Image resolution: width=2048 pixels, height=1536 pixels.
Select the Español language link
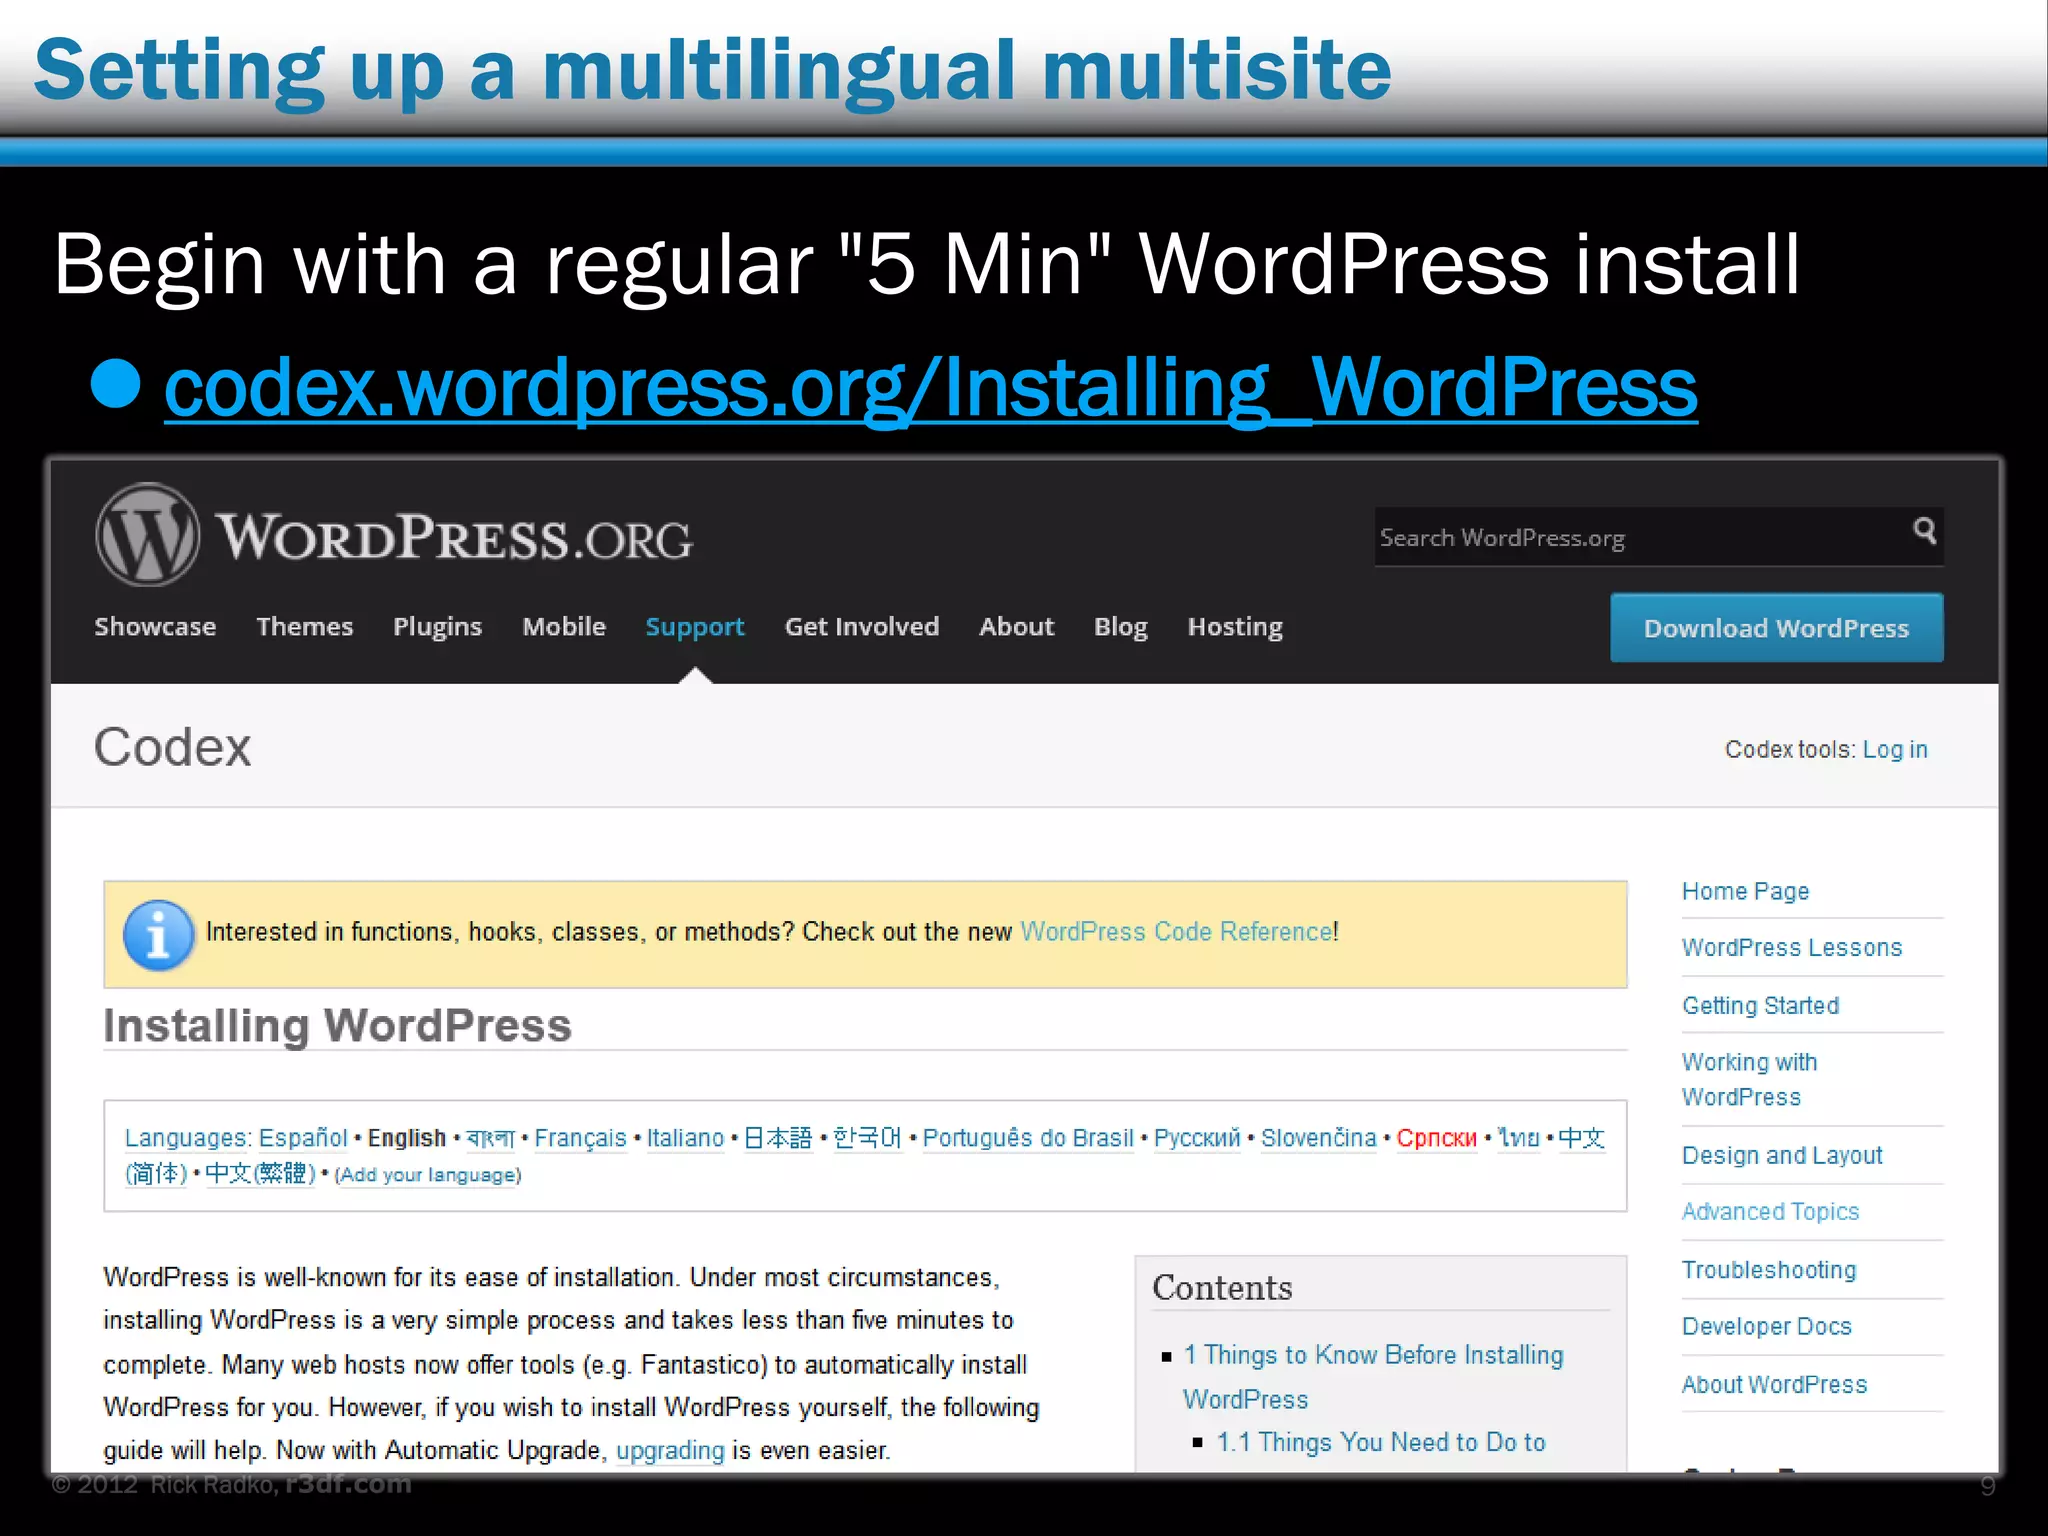pos(303,1138)
